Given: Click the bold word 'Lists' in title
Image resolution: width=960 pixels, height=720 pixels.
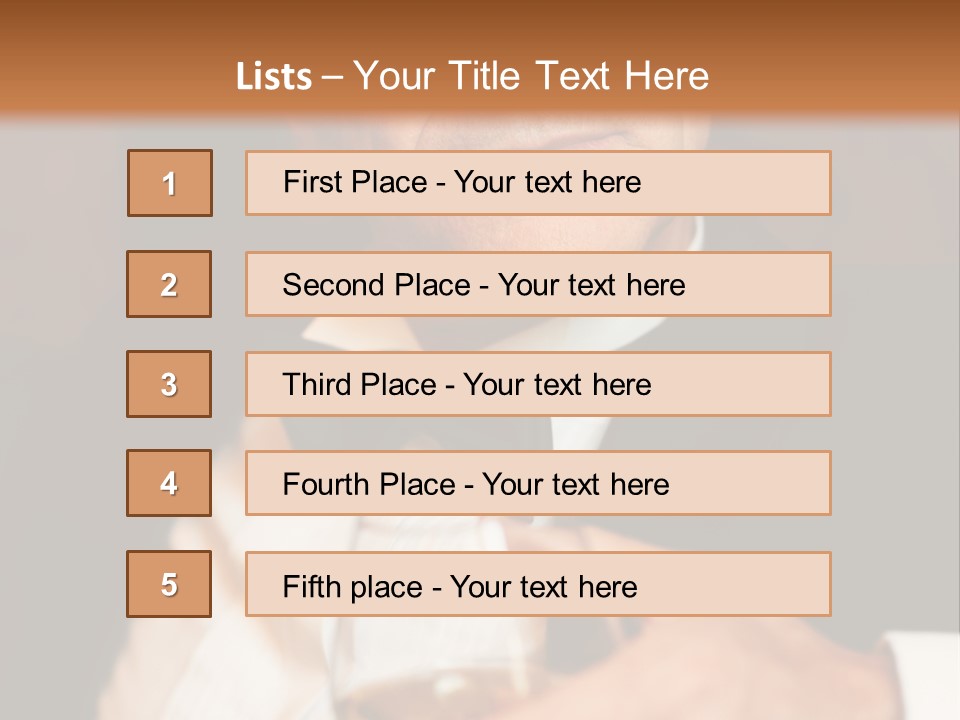Looking at the screenshot, I should click(274, 77).
